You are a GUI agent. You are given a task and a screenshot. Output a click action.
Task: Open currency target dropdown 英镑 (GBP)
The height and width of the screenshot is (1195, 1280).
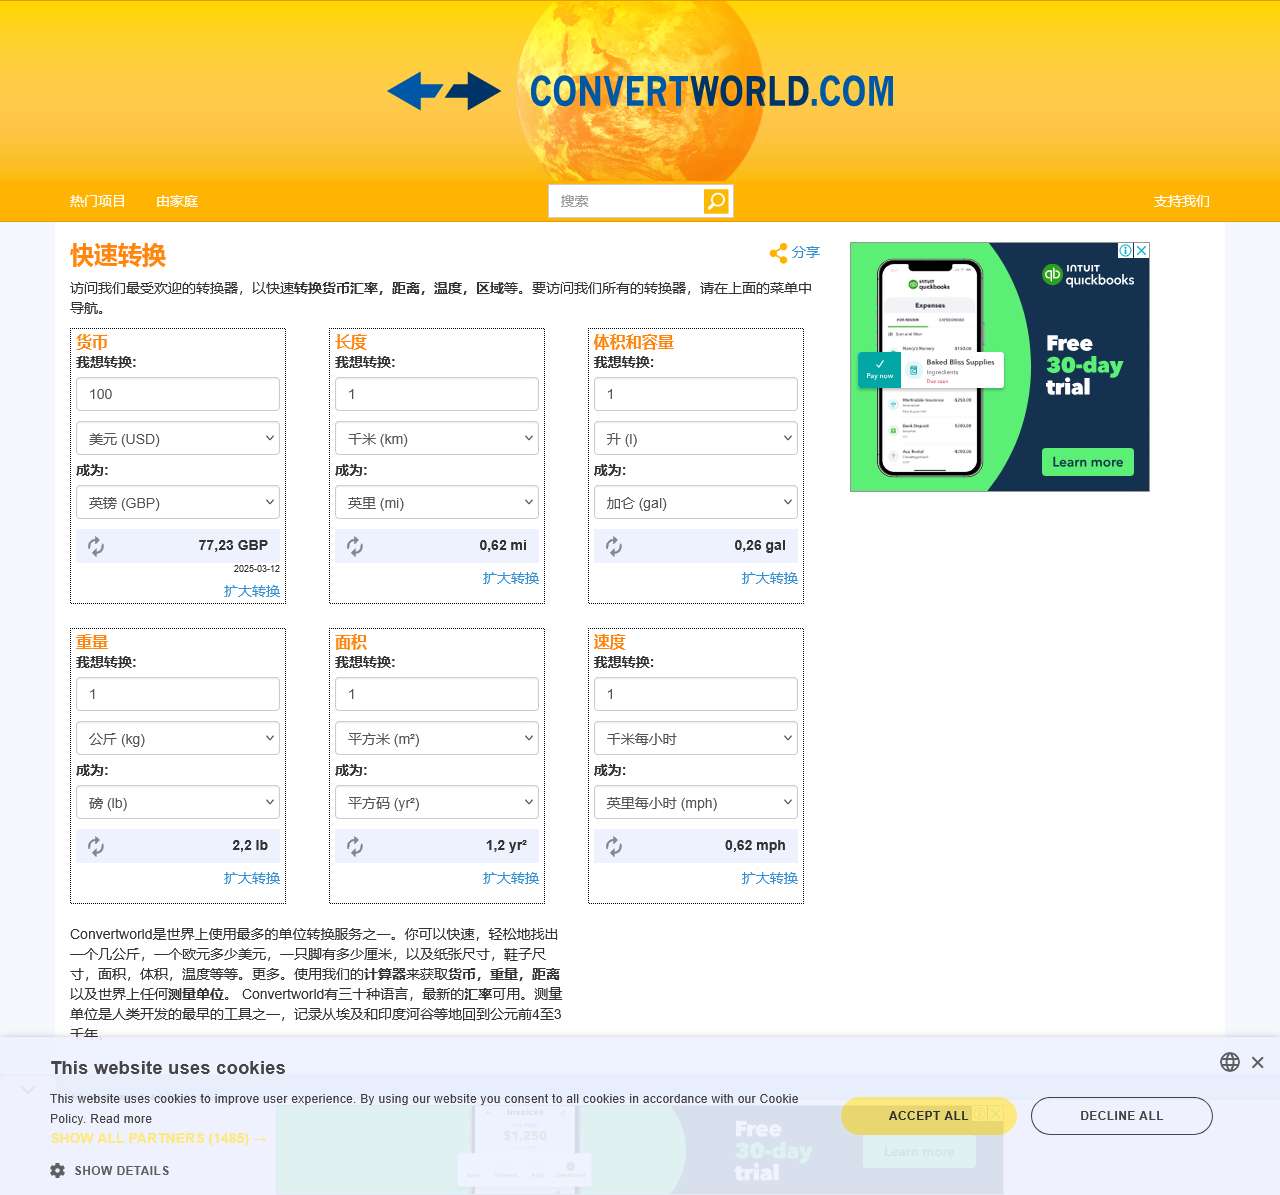[x=178, y=502]
